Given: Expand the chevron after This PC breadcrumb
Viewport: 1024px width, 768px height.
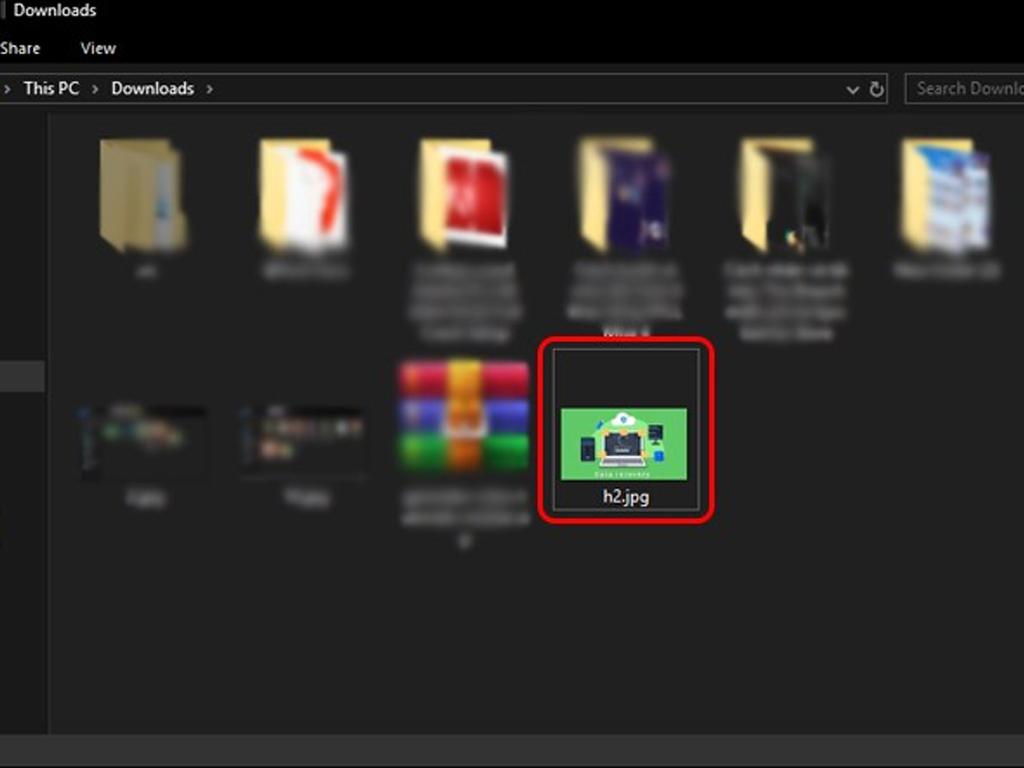Looking at the screenshot, I should click(x=95, y=89).
